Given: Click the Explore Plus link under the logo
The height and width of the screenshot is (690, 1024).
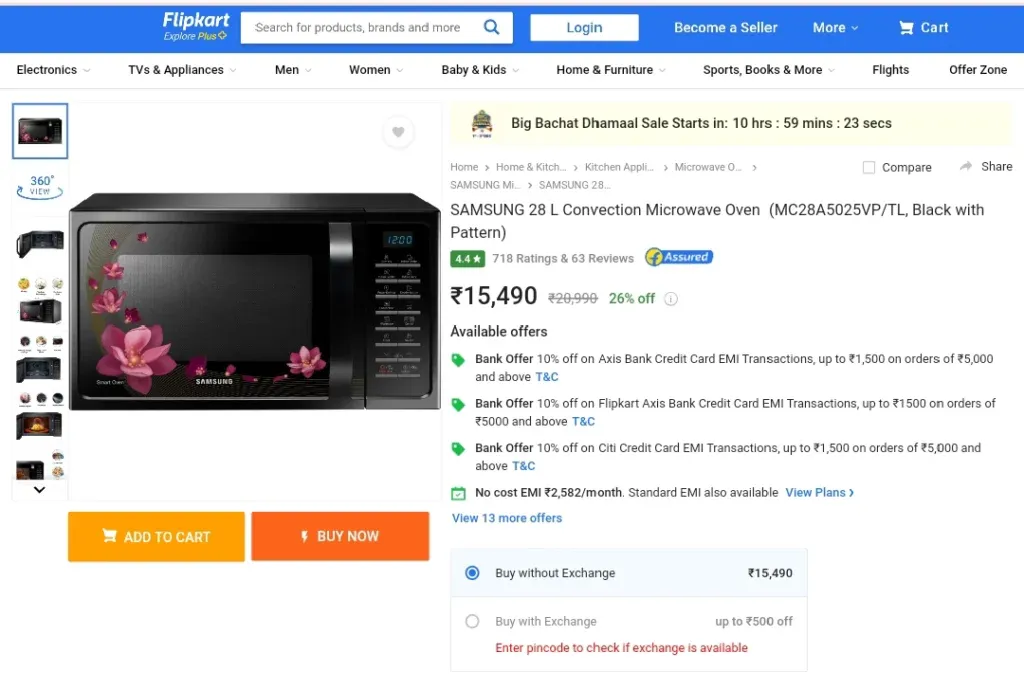Looking at the screenshot, I should 195,36.
